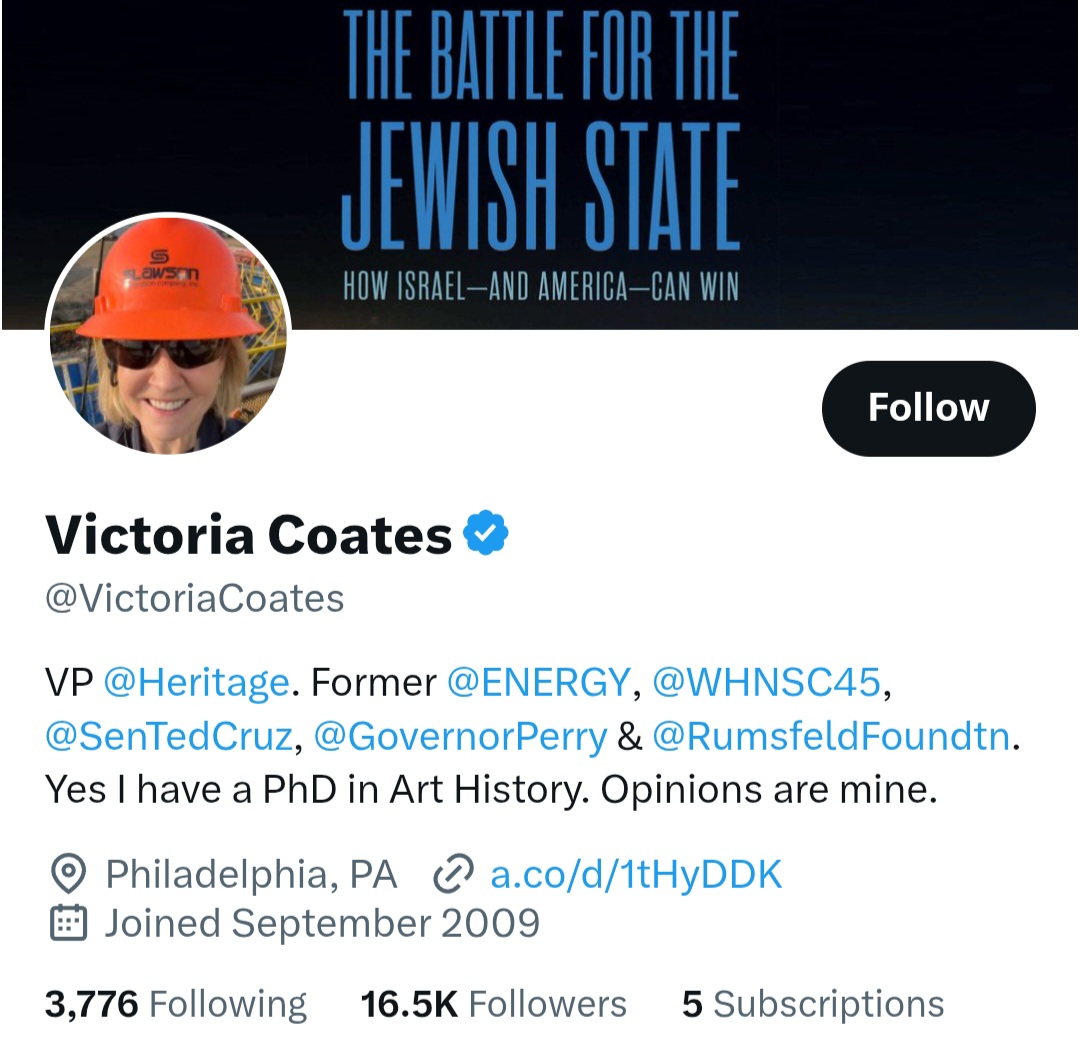Screen dimensions: 1080x1054
Task: Click the location pin icon
Action: 67,875
